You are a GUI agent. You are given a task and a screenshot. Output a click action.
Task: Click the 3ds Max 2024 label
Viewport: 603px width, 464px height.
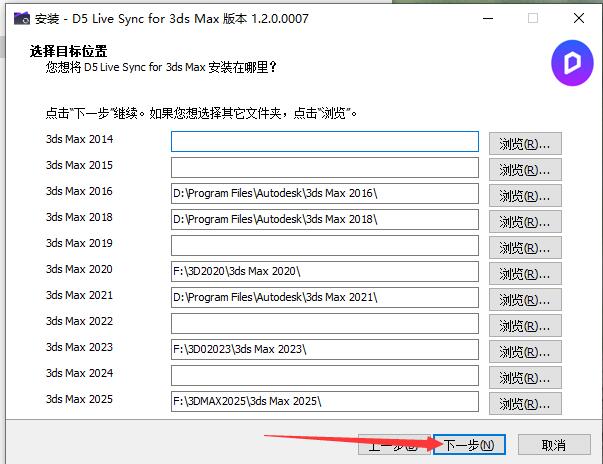point(79,373)
